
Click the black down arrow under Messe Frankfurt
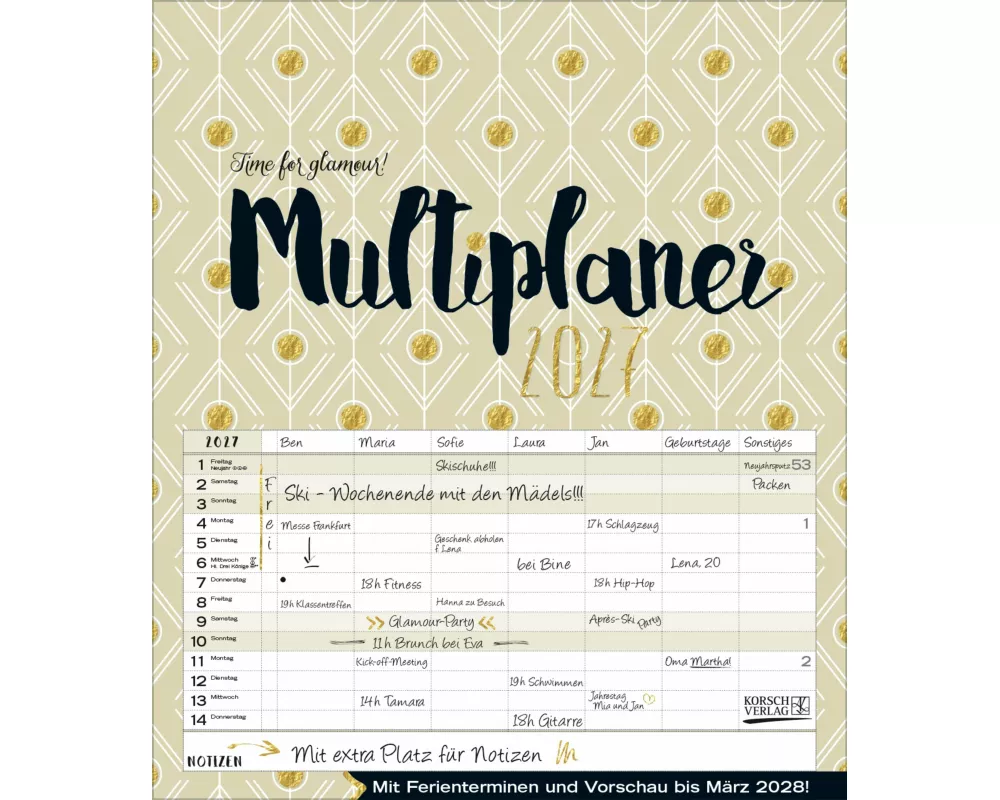coord(311,552)
